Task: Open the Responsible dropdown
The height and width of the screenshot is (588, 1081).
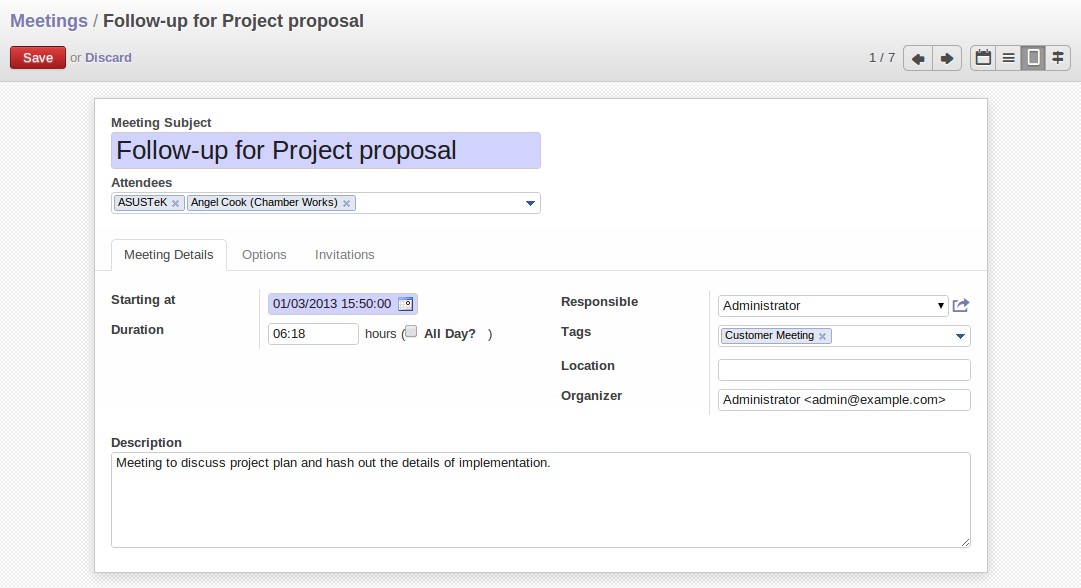Action: [833, 305]
